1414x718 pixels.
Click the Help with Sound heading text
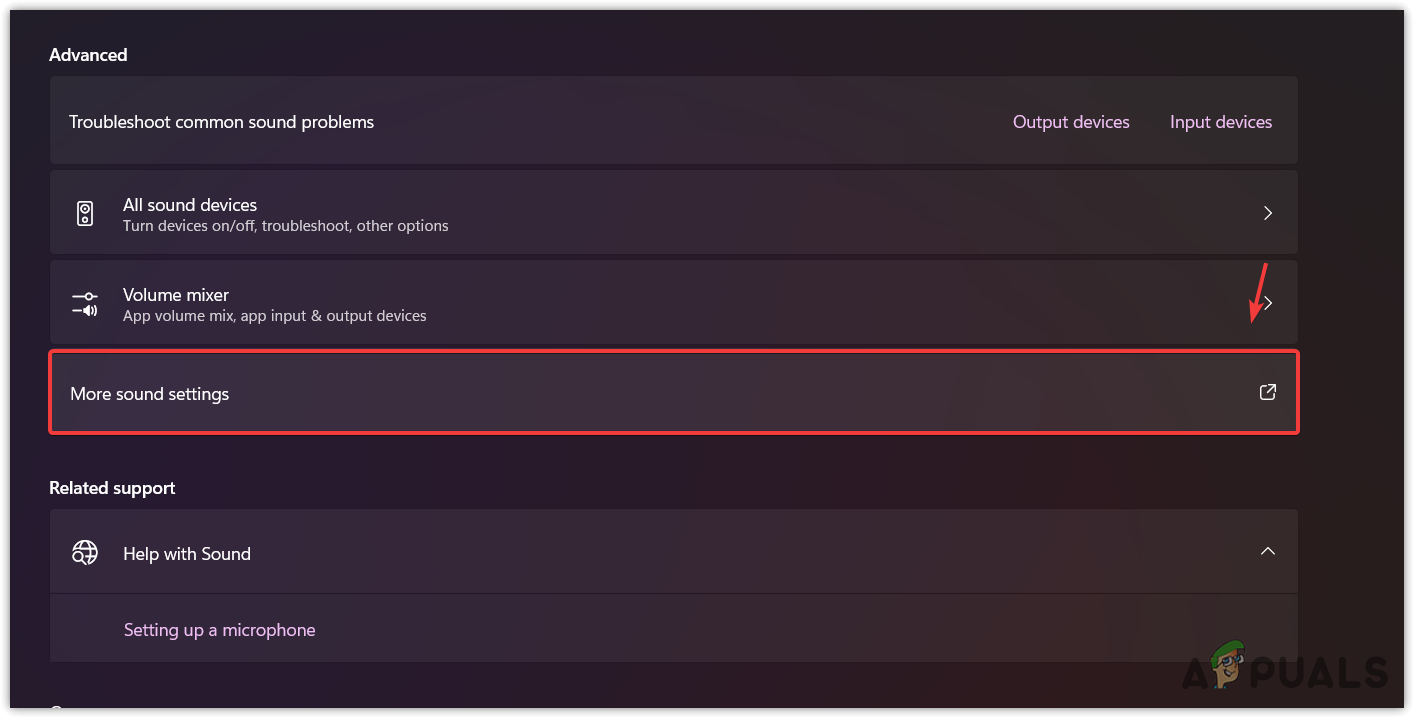coord(187,554)
